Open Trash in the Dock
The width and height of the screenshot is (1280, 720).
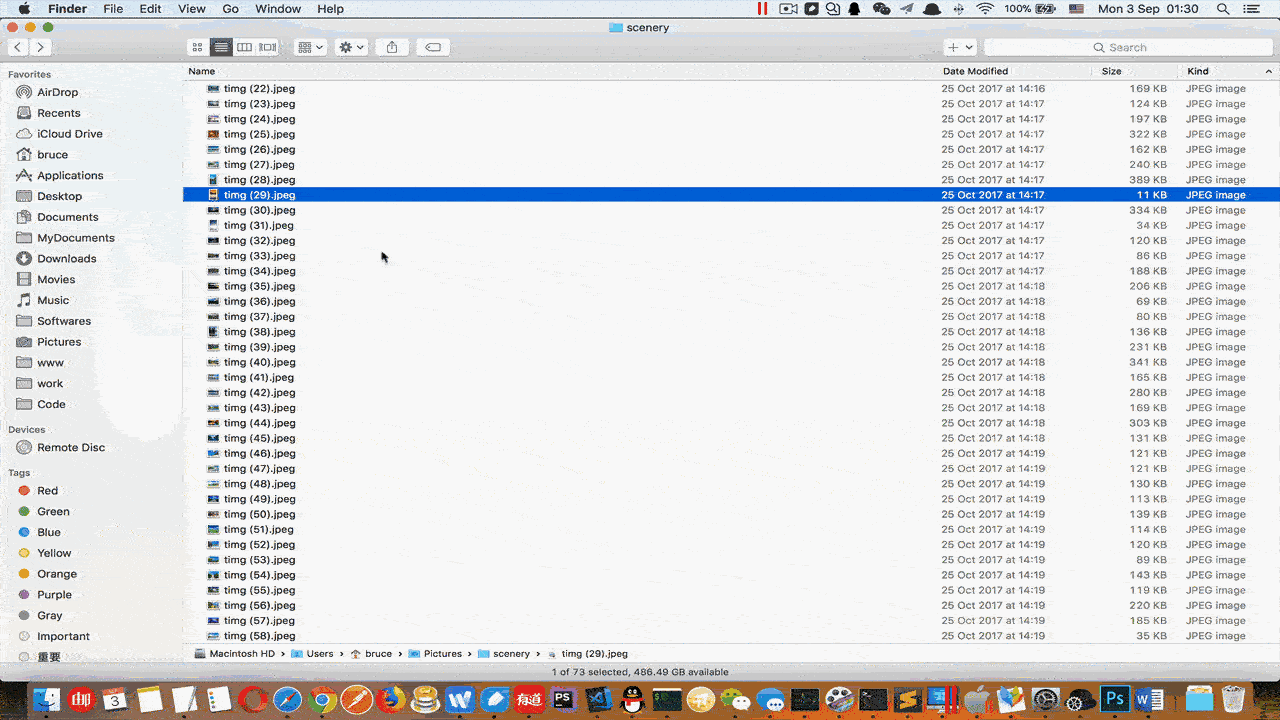tap(1234, 699)
